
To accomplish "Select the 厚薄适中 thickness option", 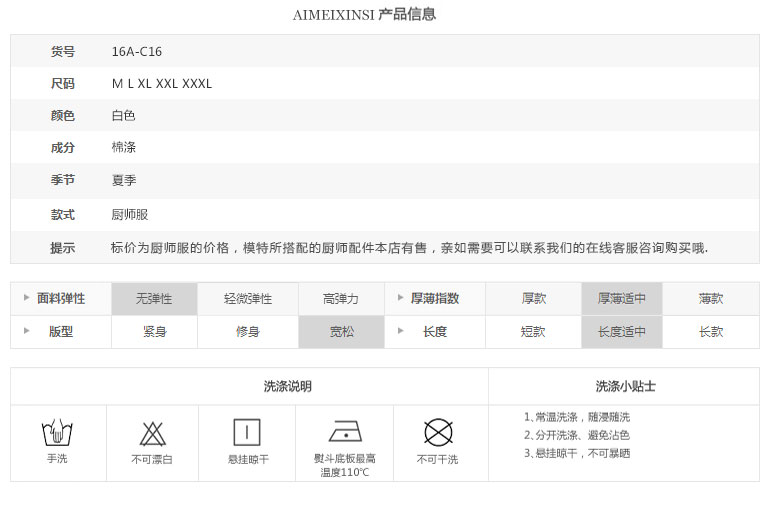I will point(622,299).
